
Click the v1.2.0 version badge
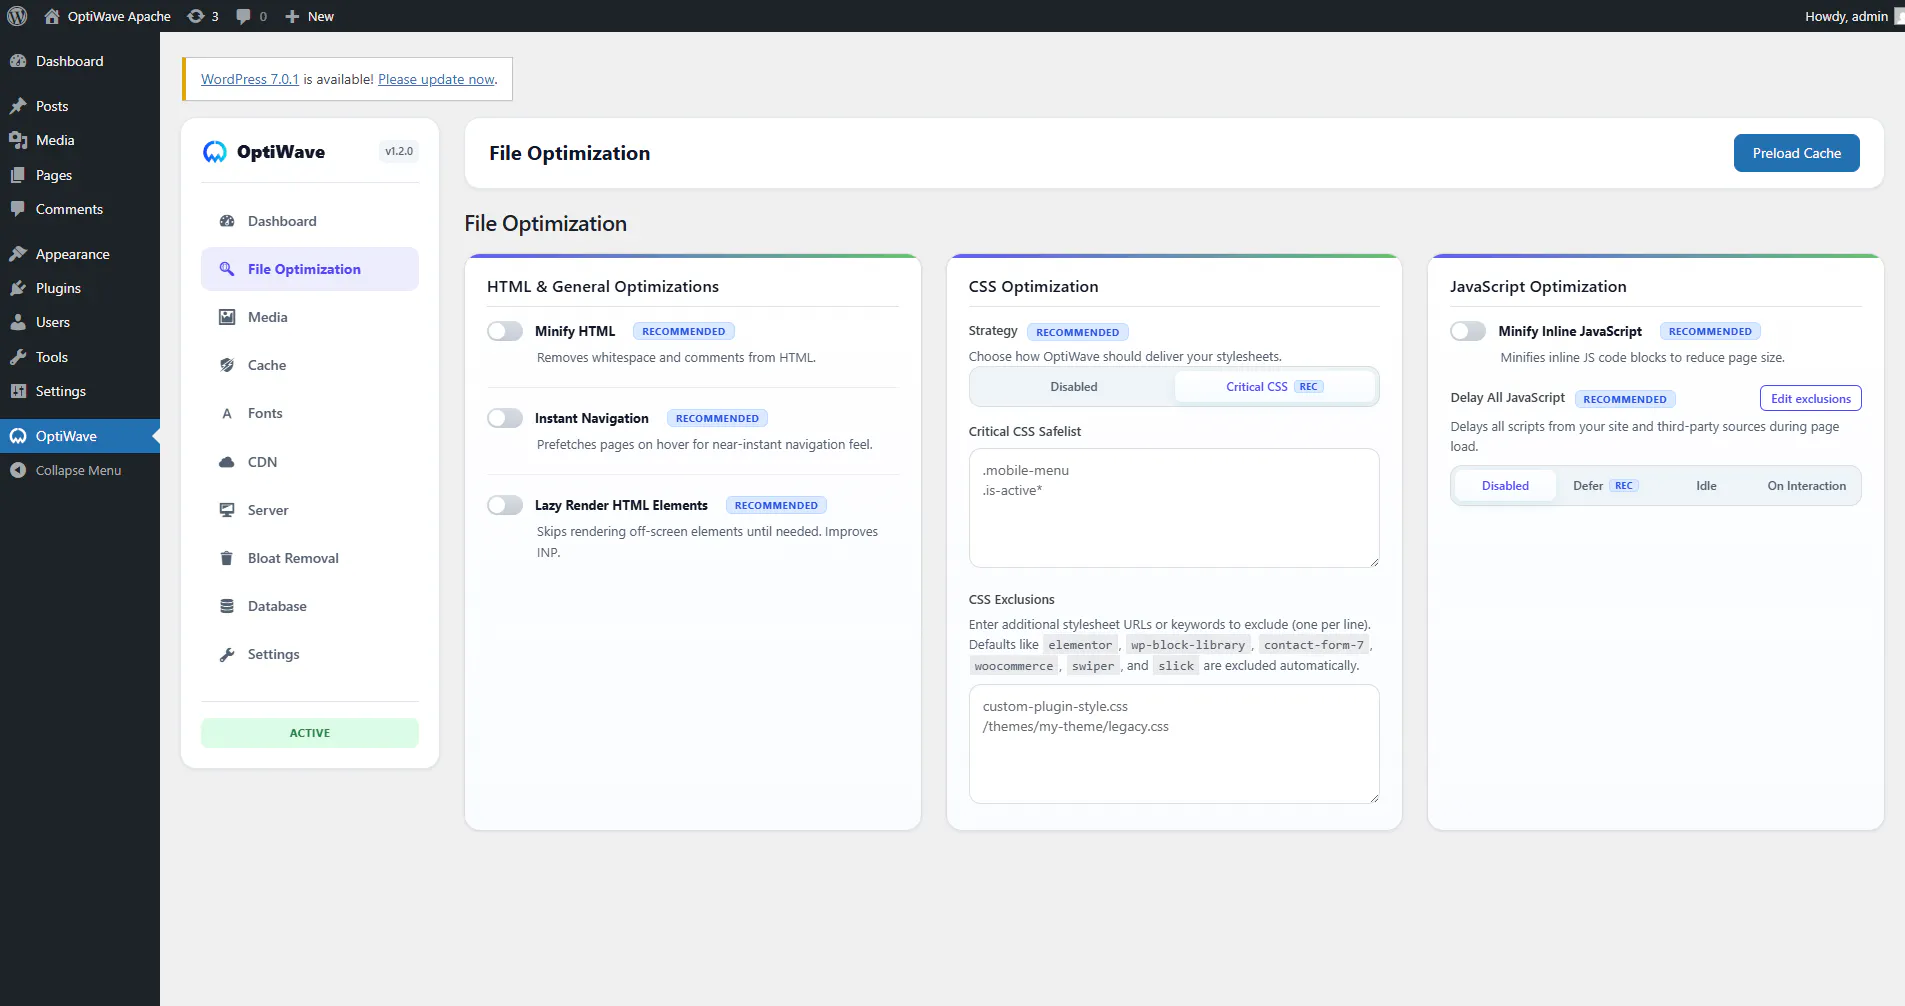coord(399,152)
